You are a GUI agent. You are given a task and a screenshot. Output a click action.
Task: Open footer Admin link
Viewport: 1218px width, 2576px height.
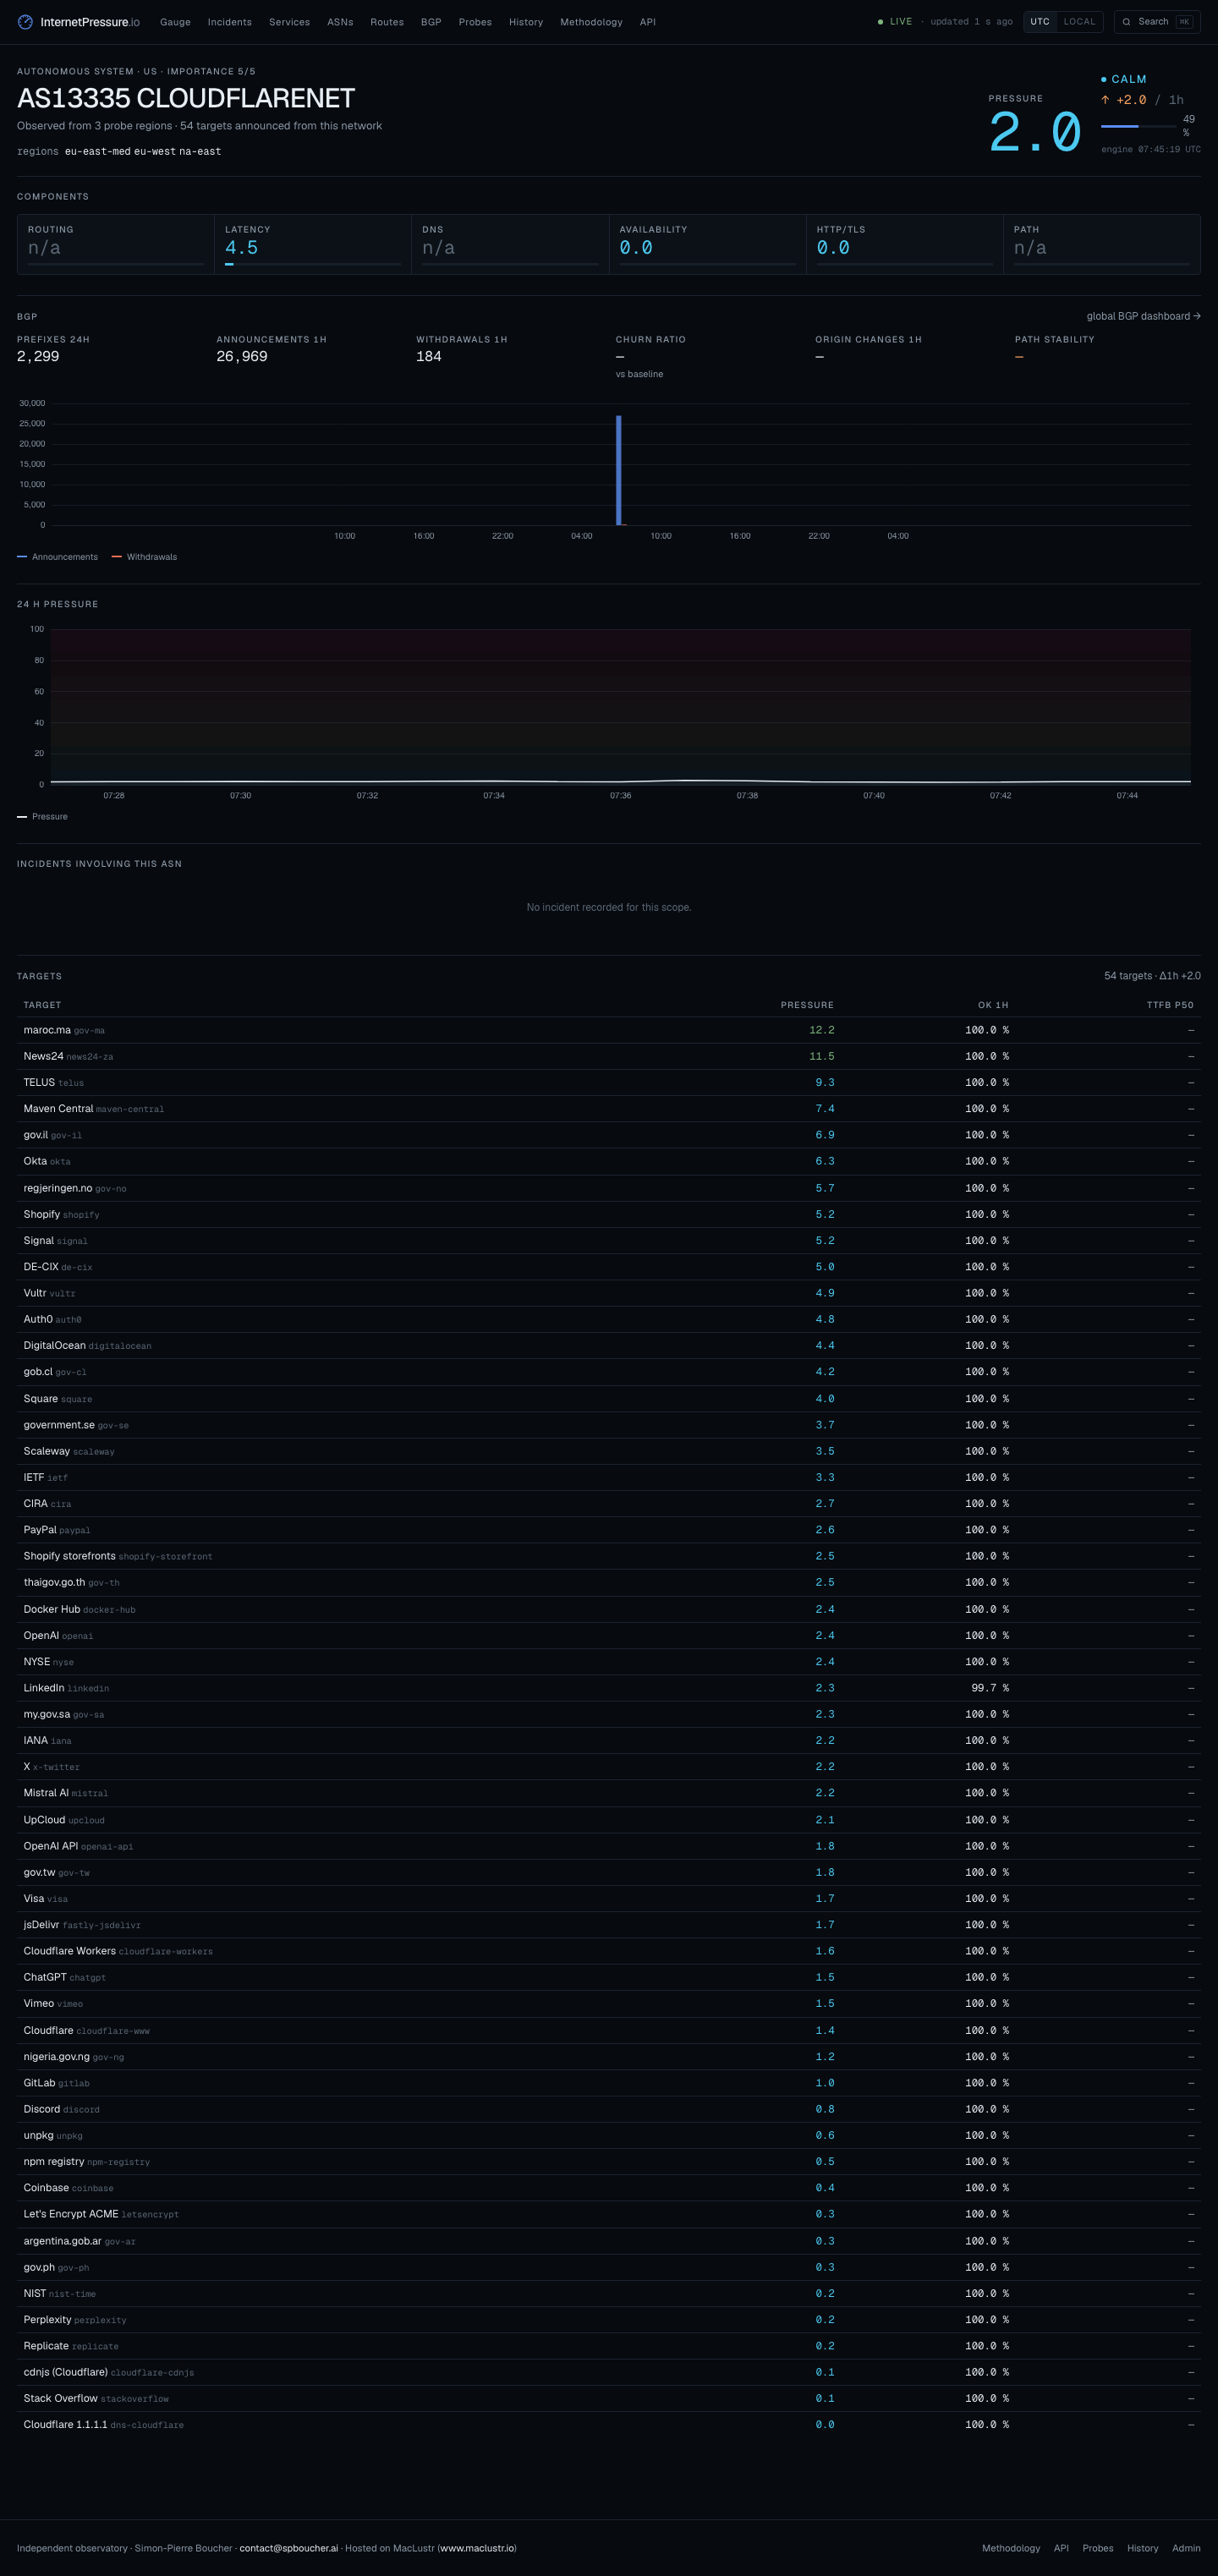pyautogui.click(x=1186, y=2548)
